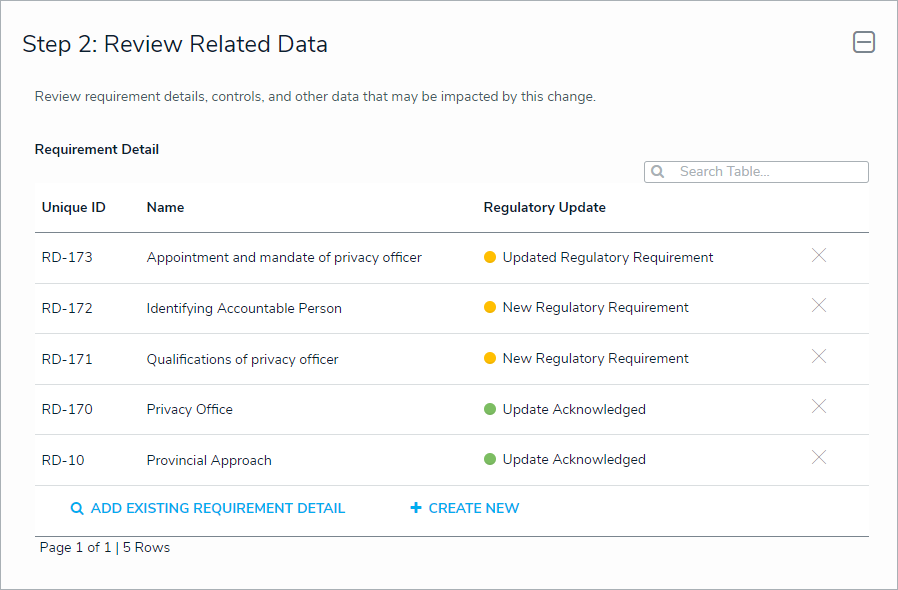The width and height of the screenshot is (898, 590).
Task: Click Update Acknowledged status for RD-10
Action: tap(574, 460)
